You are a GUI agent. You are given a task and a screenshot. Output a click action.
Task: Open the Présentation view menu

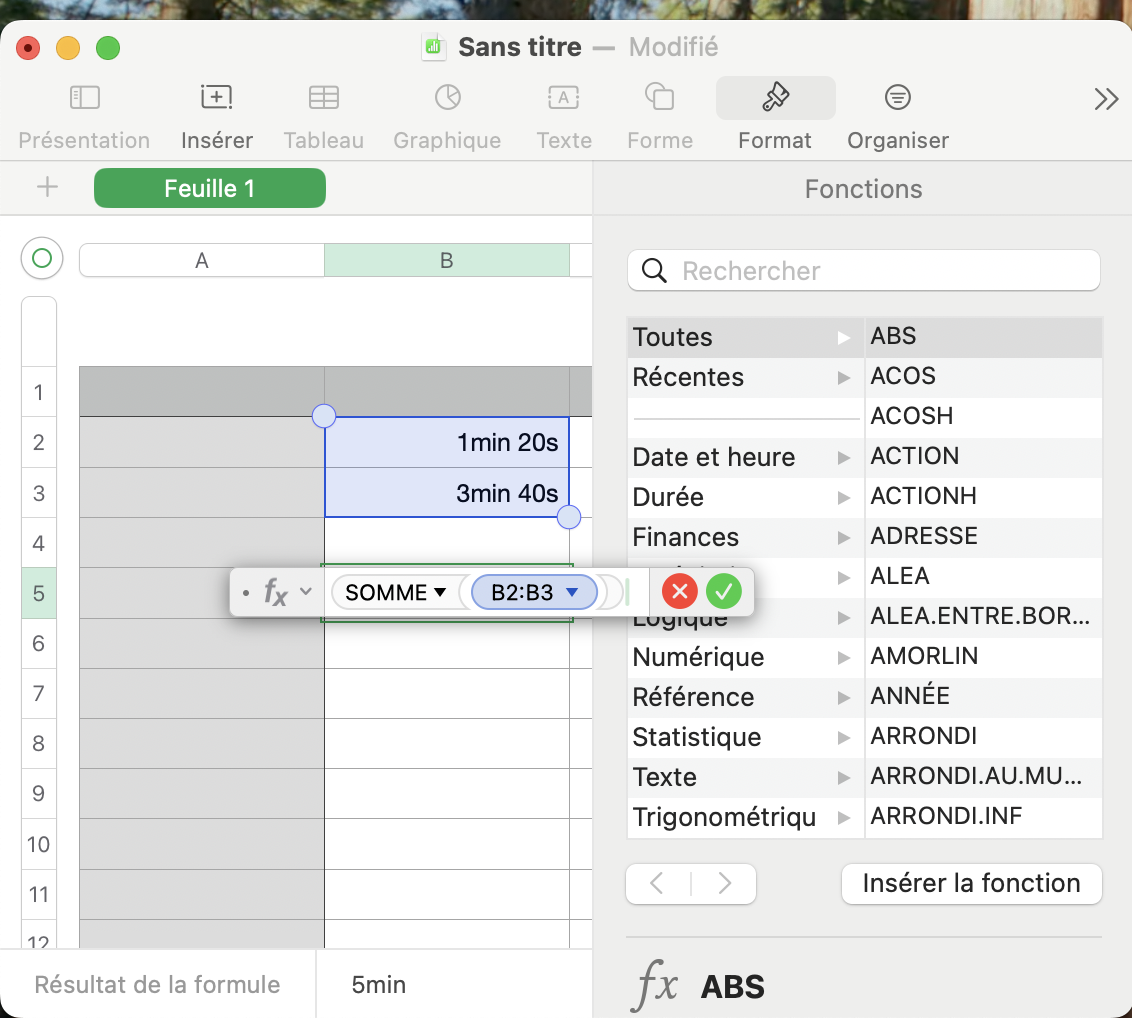coord(84,98)
